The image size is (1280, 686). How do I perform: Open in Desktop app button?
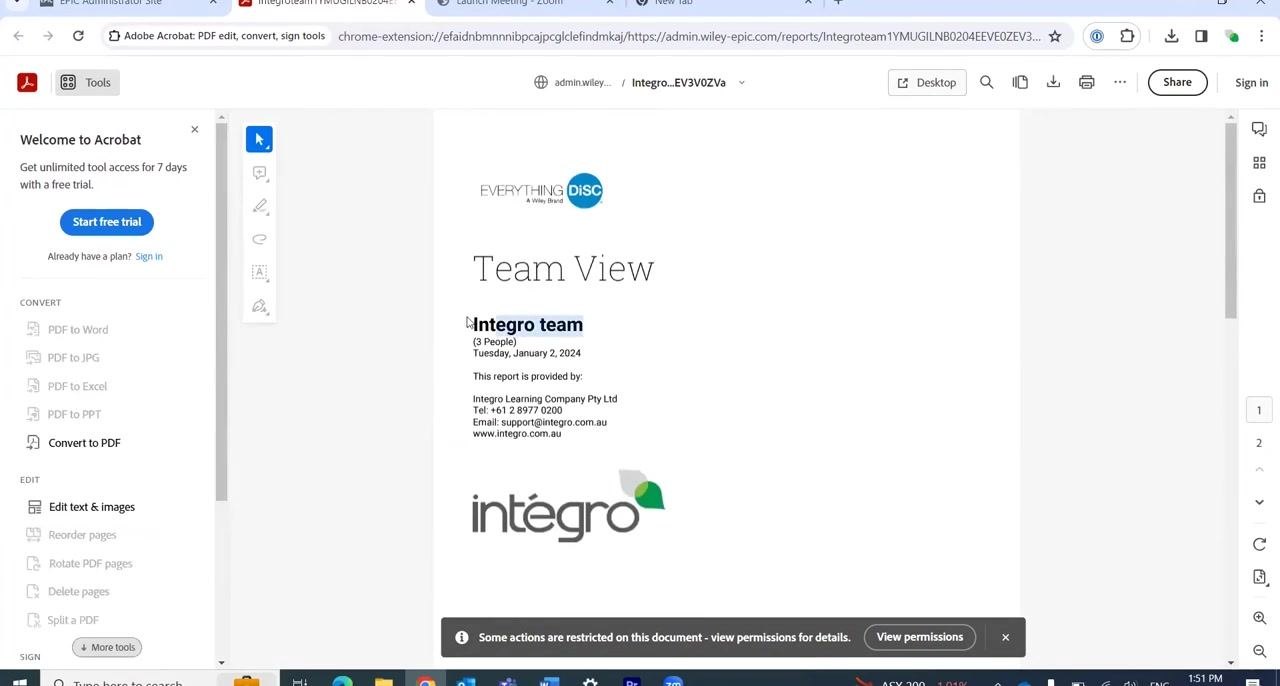click(927, 82)
